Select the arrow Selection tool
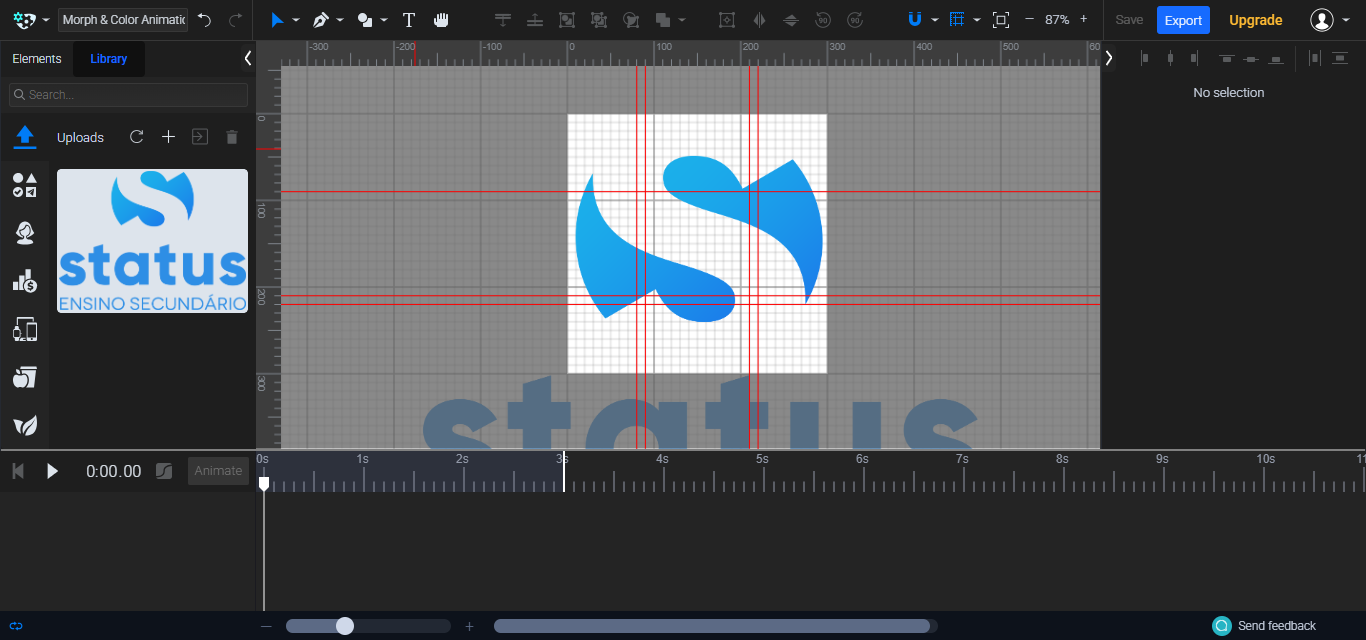This screenshot has width=1366, height=640. coord(277,19)
